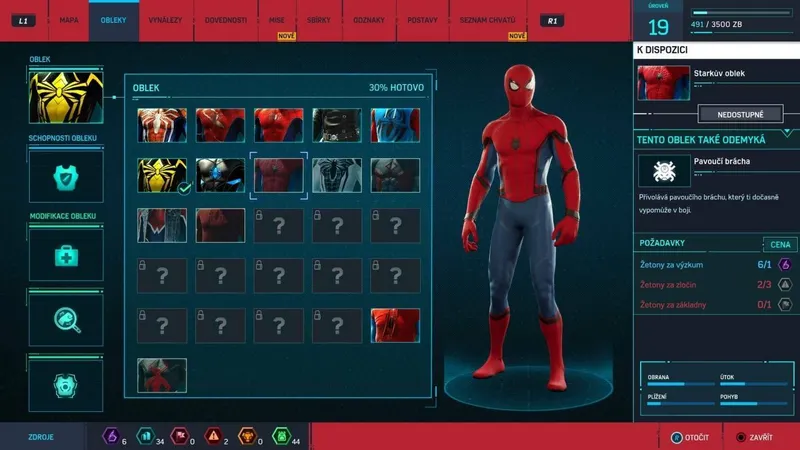
Task: Open the bottom armor suit mod slot
Action: pyautogui.click(x=66, y=386)
